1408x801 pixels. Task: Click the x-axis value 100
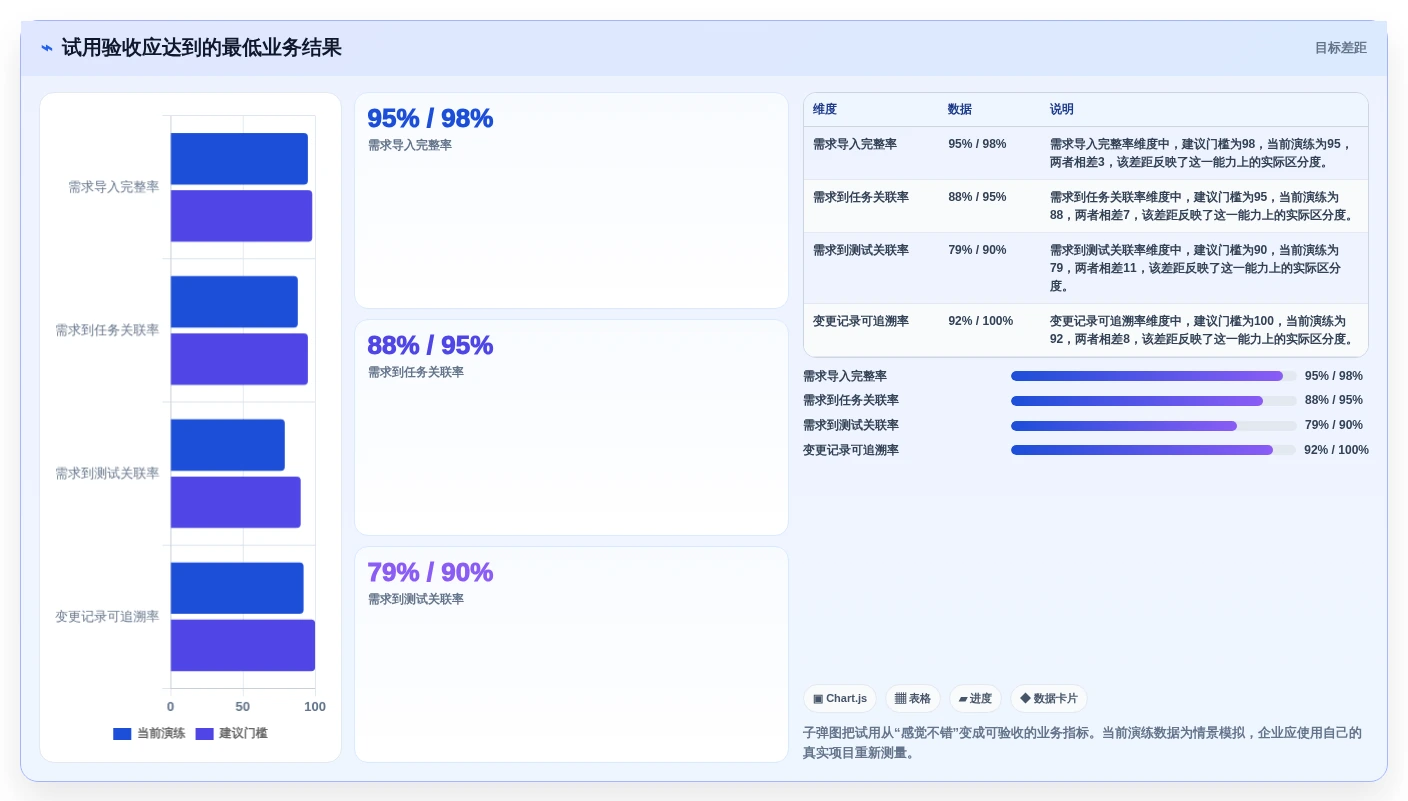(315, 707)
